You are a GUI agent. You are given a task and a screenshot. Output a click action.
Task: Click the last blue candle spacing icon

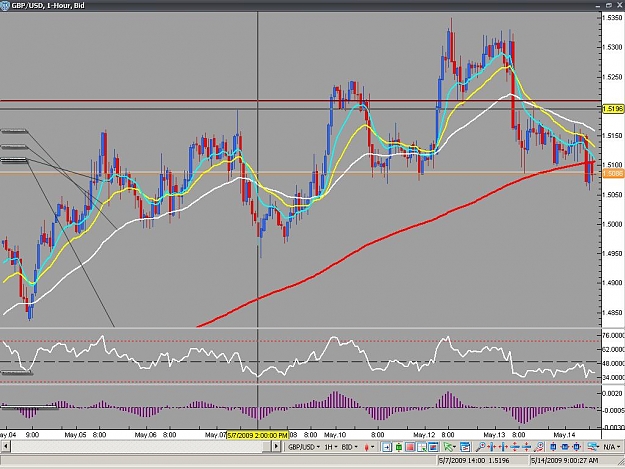[576, 447]
